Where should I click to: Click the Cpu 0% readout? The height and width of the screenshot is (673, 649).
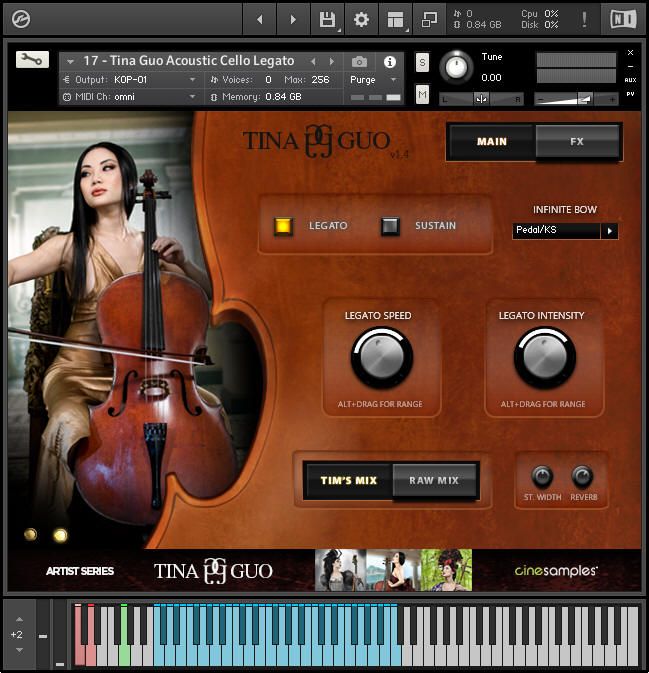pos(540,14)
